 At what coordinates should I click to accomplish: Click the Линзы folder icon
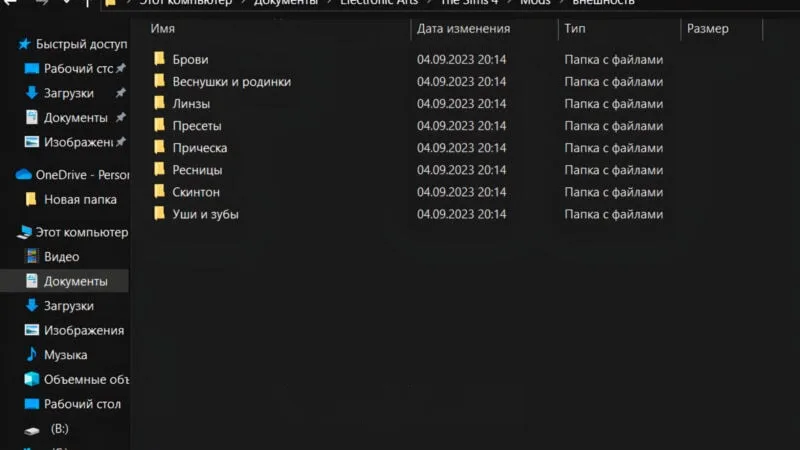(160, 103)
